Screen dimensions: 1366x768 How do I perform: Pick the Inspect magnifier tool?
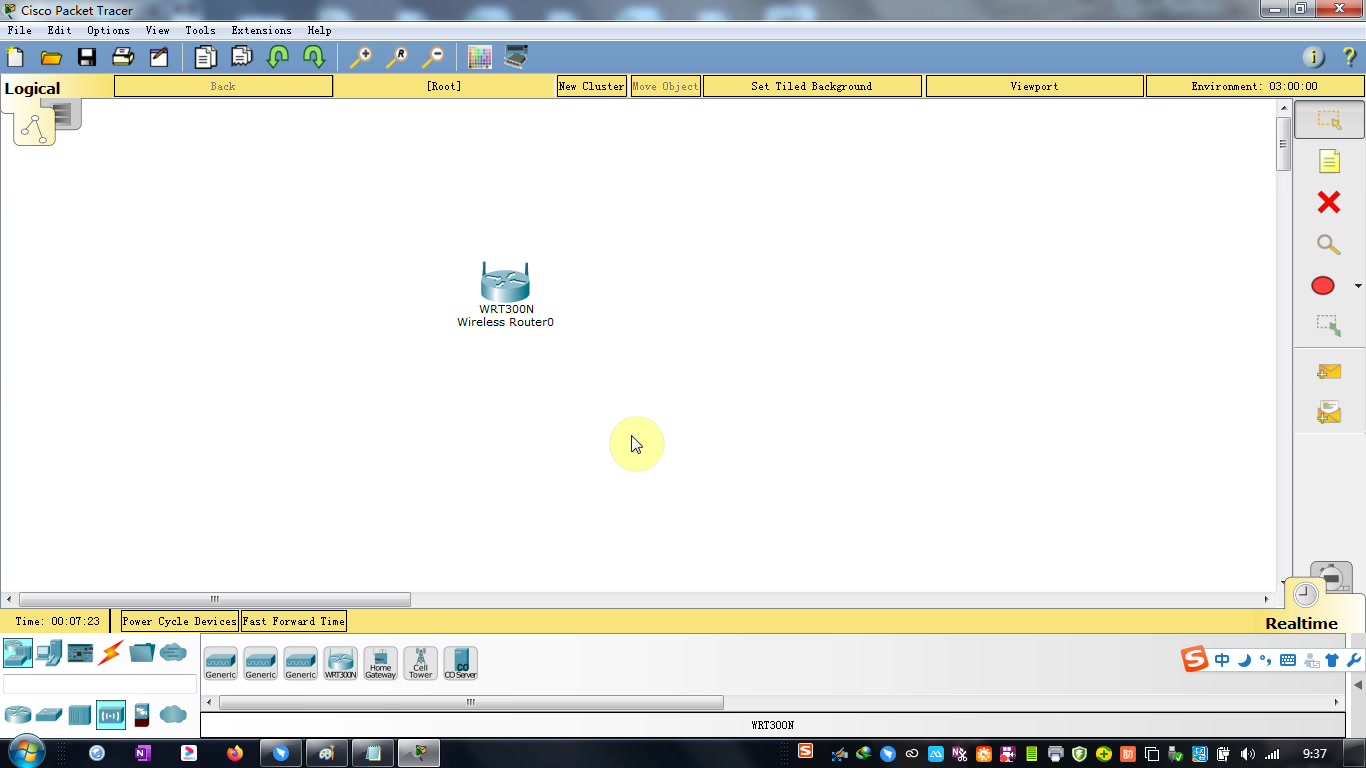tap(1329, 244)
